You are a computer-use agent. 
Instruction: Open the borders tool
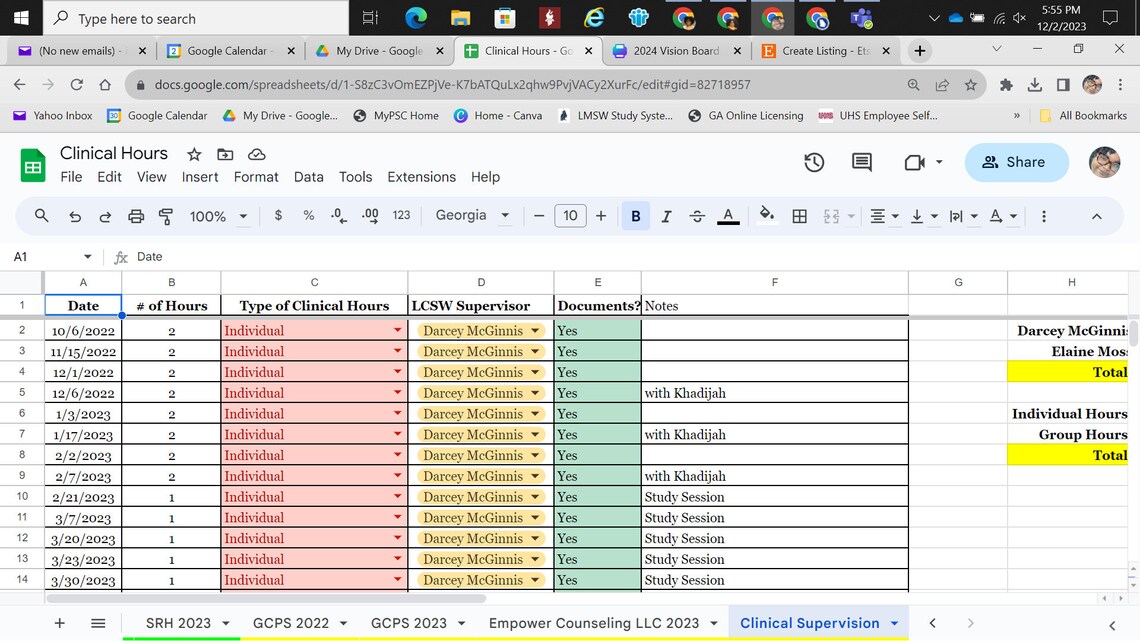pyautogui.click(x=799, y=215)
